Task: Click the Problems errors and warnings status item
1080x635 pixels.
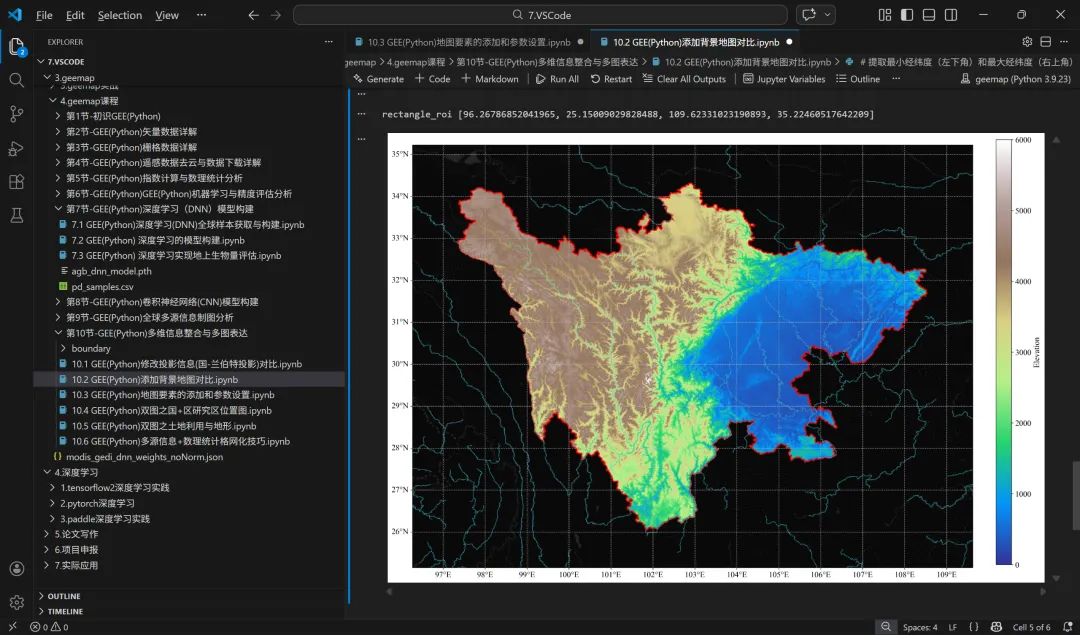Action: (50, 627)
